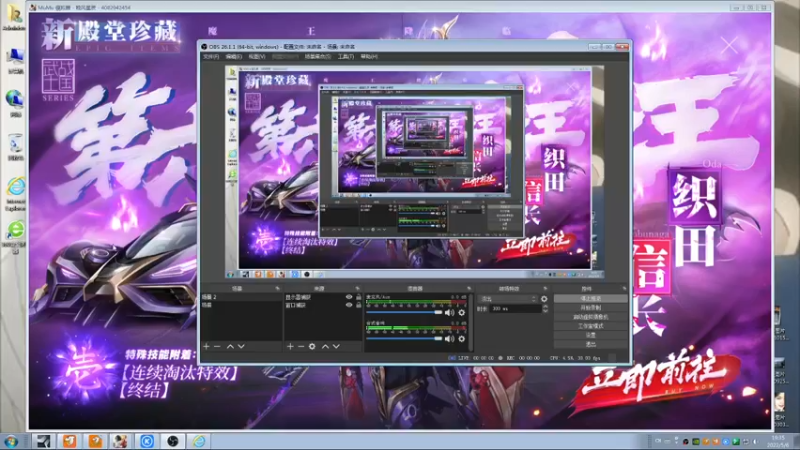Screen dimensions: 800x450
Task: Toggle 工作室模式 in the Controls dock
Action: [591, 326]
